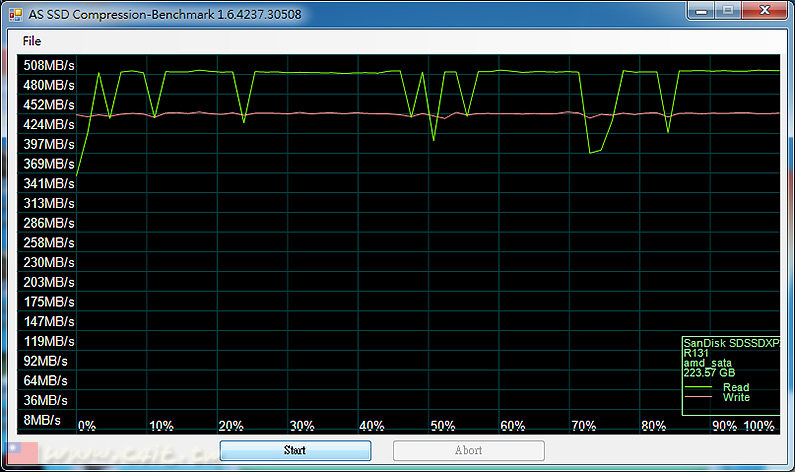
Task: Open the File menu
Action: (x=31, y=41)
